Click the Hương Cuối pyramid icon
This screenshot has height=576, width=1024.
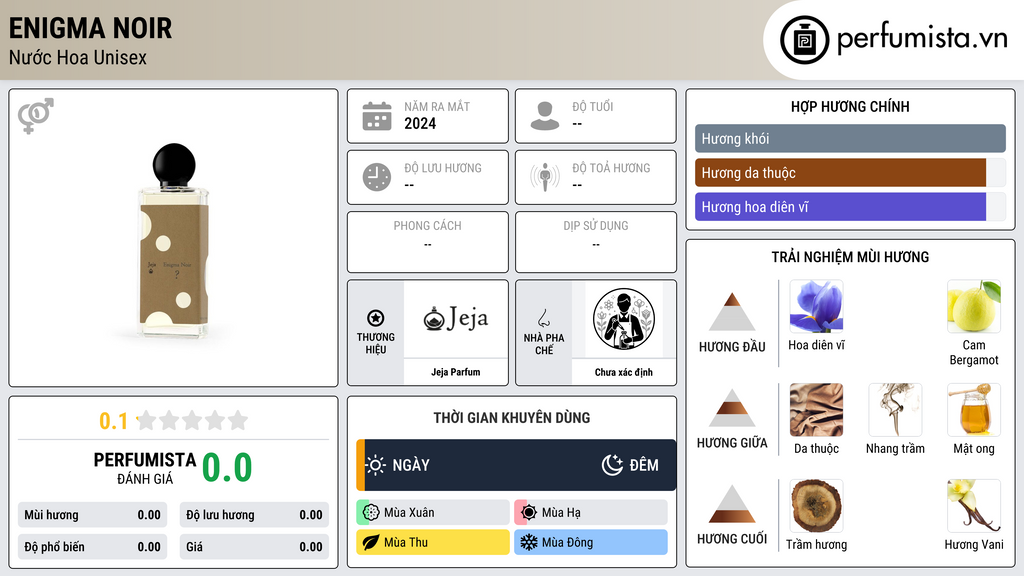click(x=732, y=504)
